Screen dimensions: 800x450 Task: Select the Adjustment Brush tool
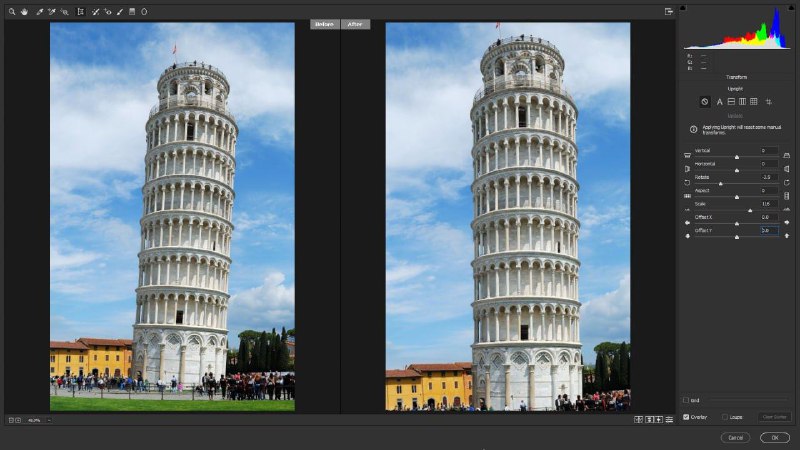pos(120,11)
